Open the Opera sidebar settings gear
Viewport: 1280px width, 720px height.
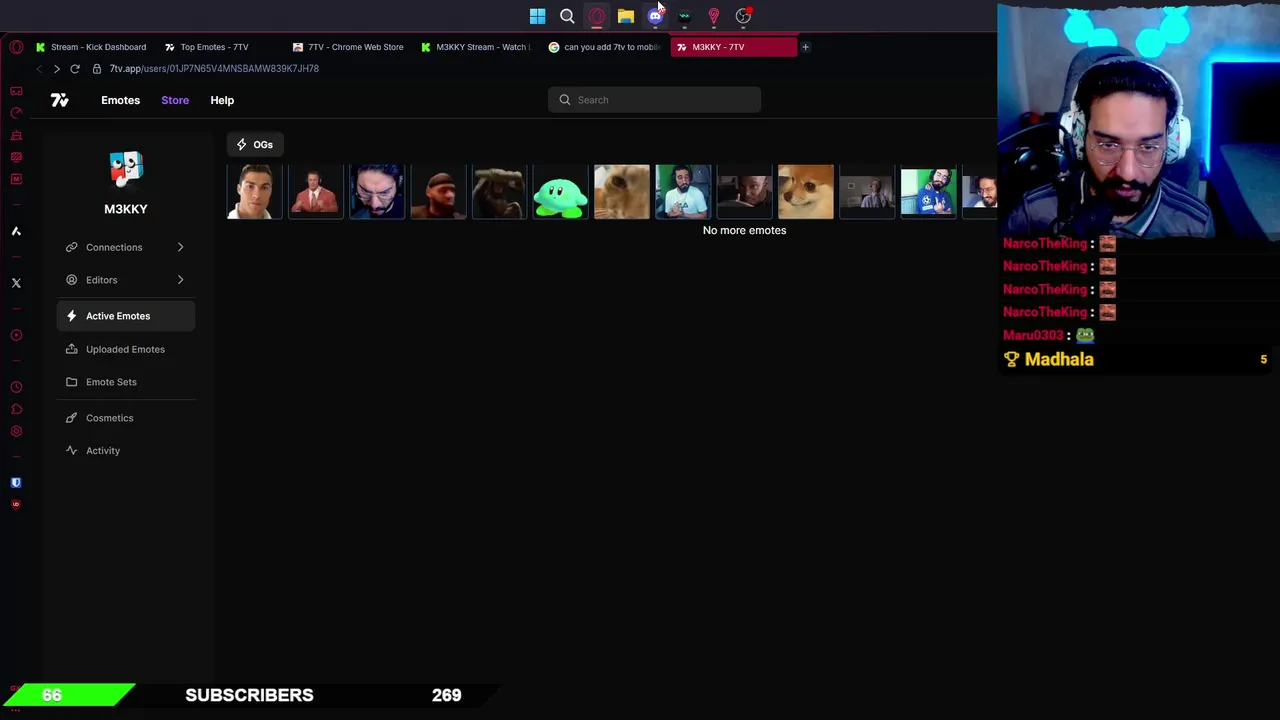(16, 431)
